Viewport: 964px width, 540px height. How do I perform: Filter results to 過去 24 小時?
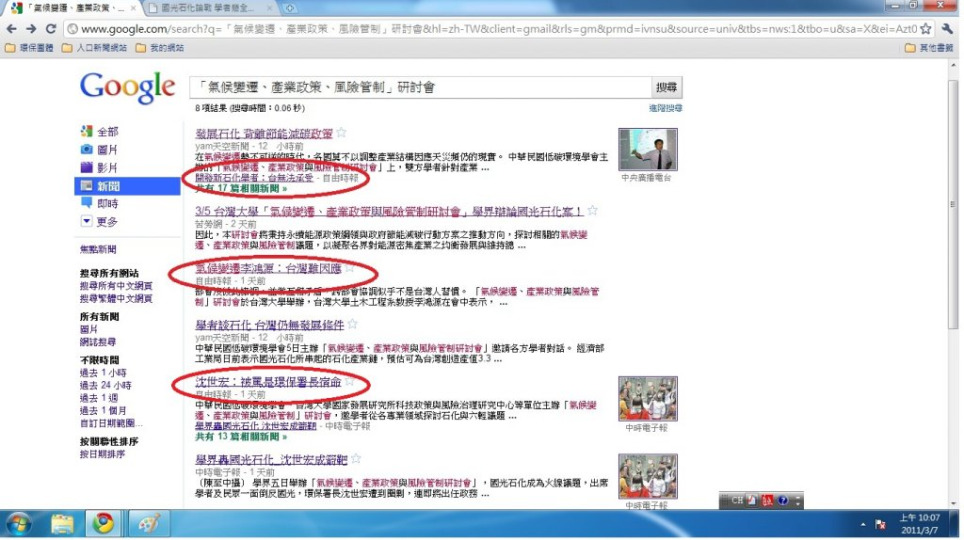coord(105,385)
